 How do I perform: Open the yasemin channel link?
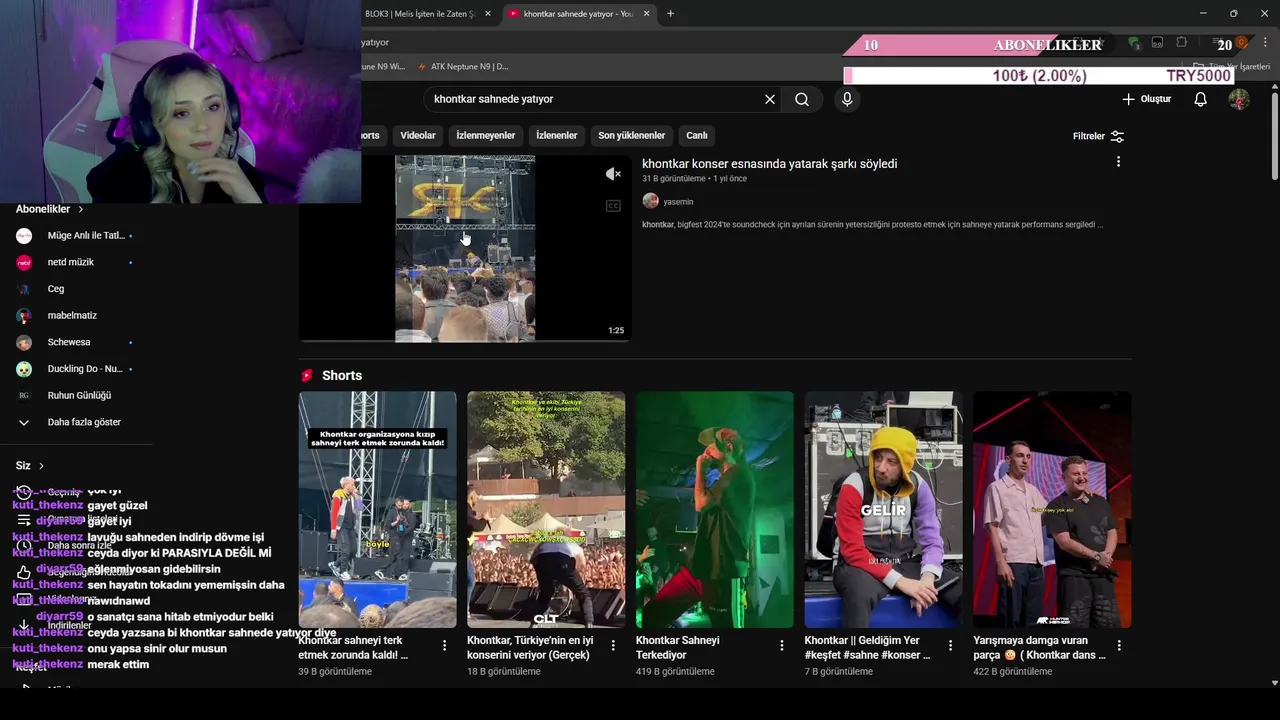(x=678, y=202)
